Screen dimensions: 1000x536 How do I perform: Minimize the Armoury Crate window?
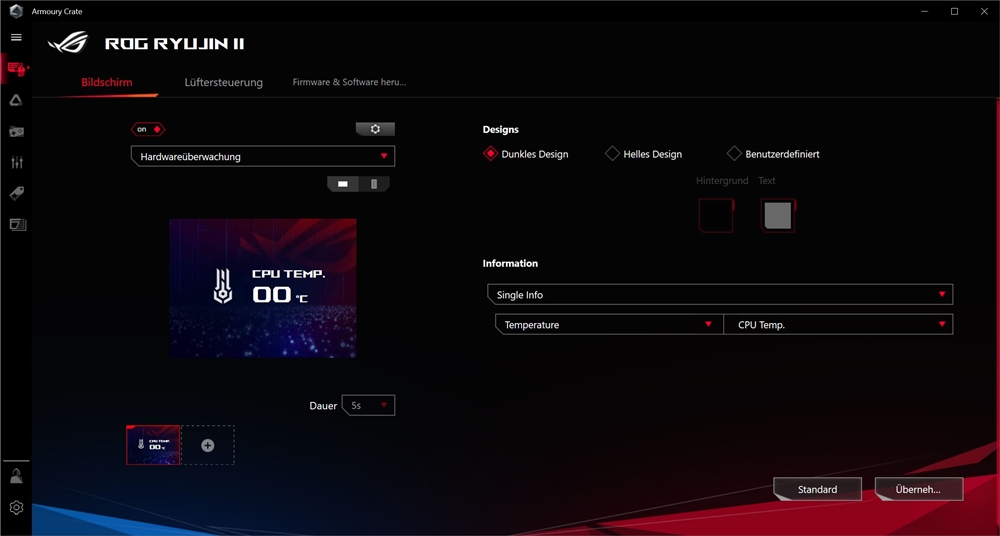[x=925, y=11]
